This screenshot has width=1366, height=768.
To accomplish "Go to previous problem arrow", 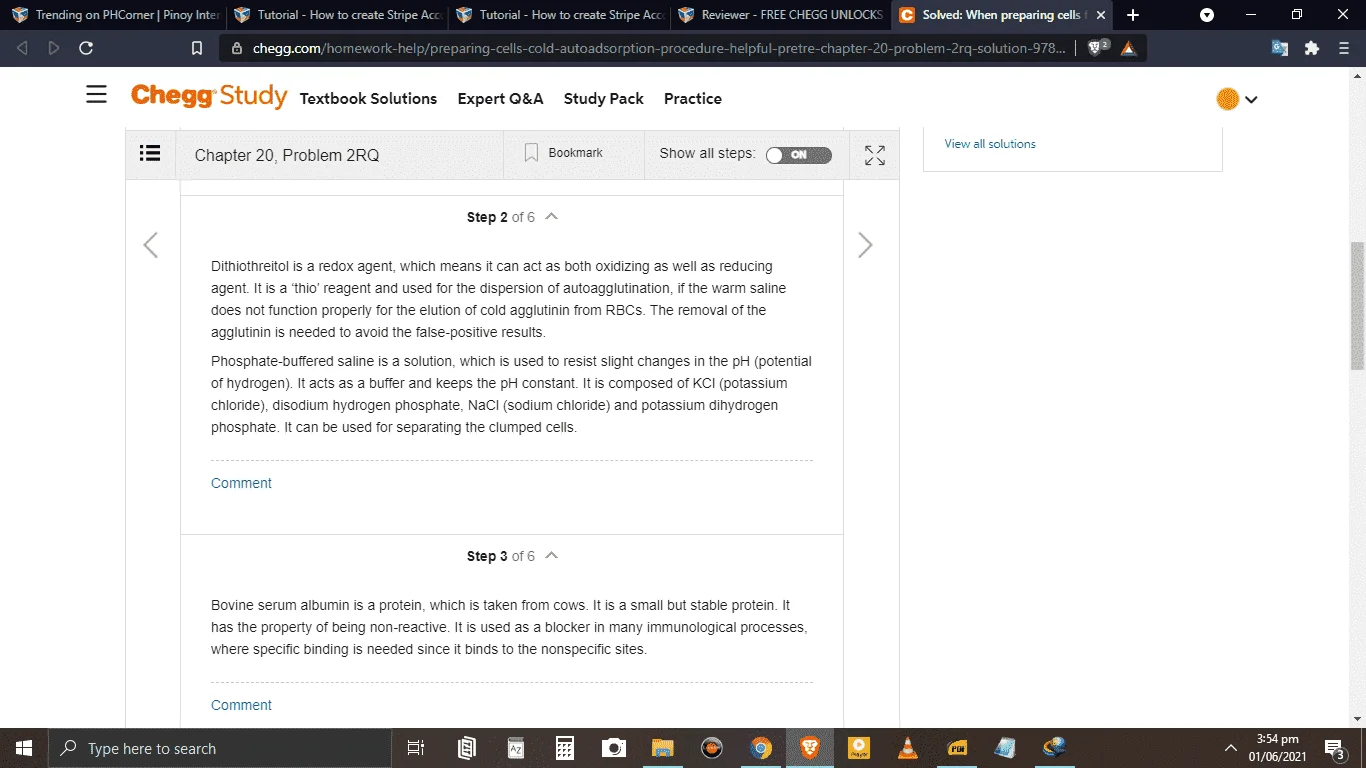I will coord(150,245).
